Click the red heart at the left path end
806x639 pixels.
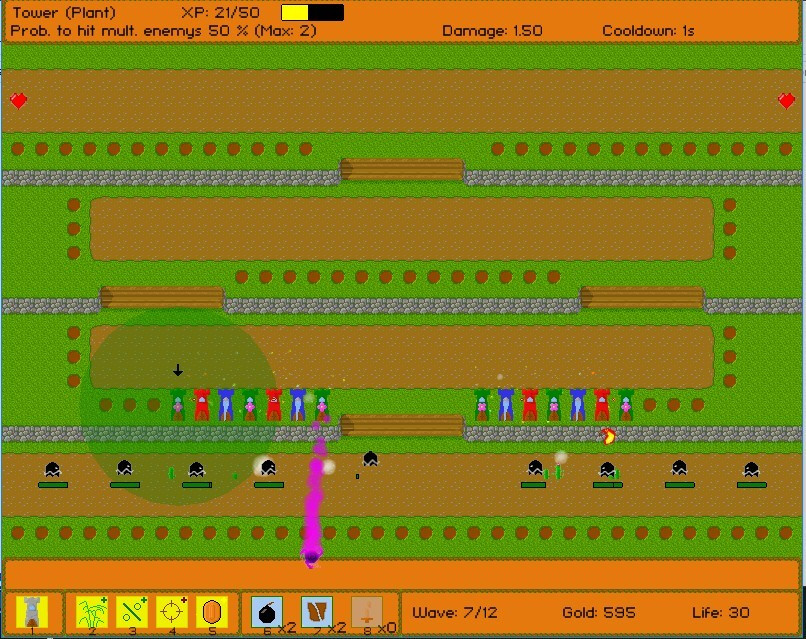19,100
